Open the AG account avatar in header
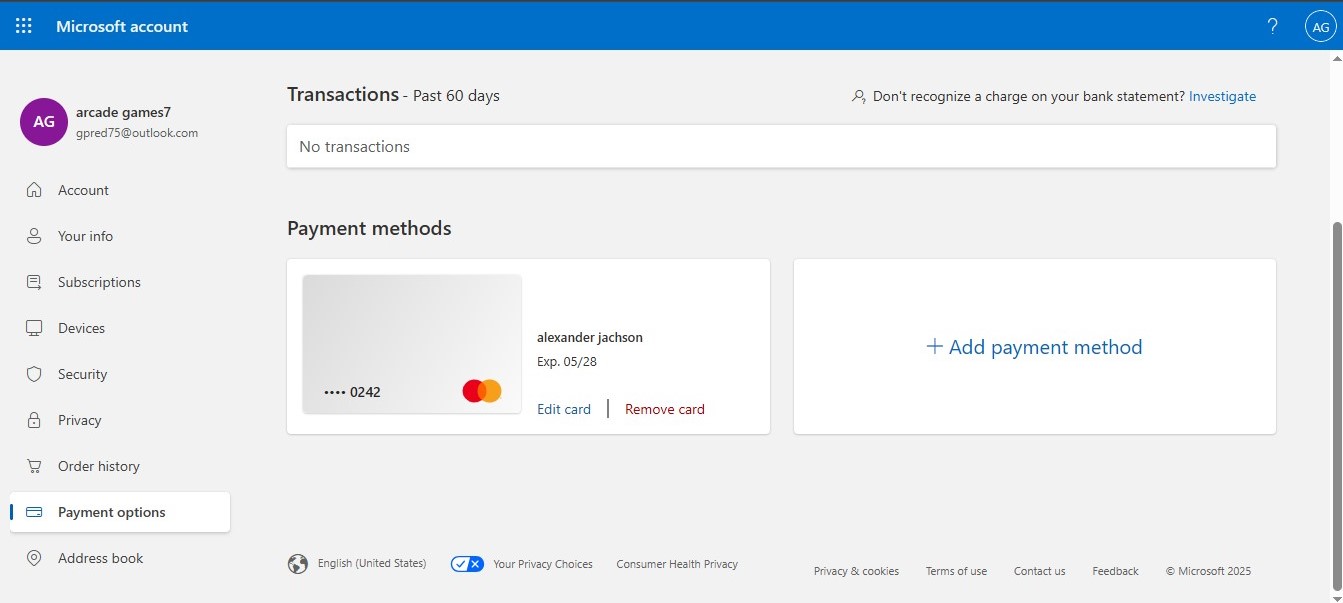Image resolution: width=1343 pixels, height=603 pixels. [x=1320, y=27]
